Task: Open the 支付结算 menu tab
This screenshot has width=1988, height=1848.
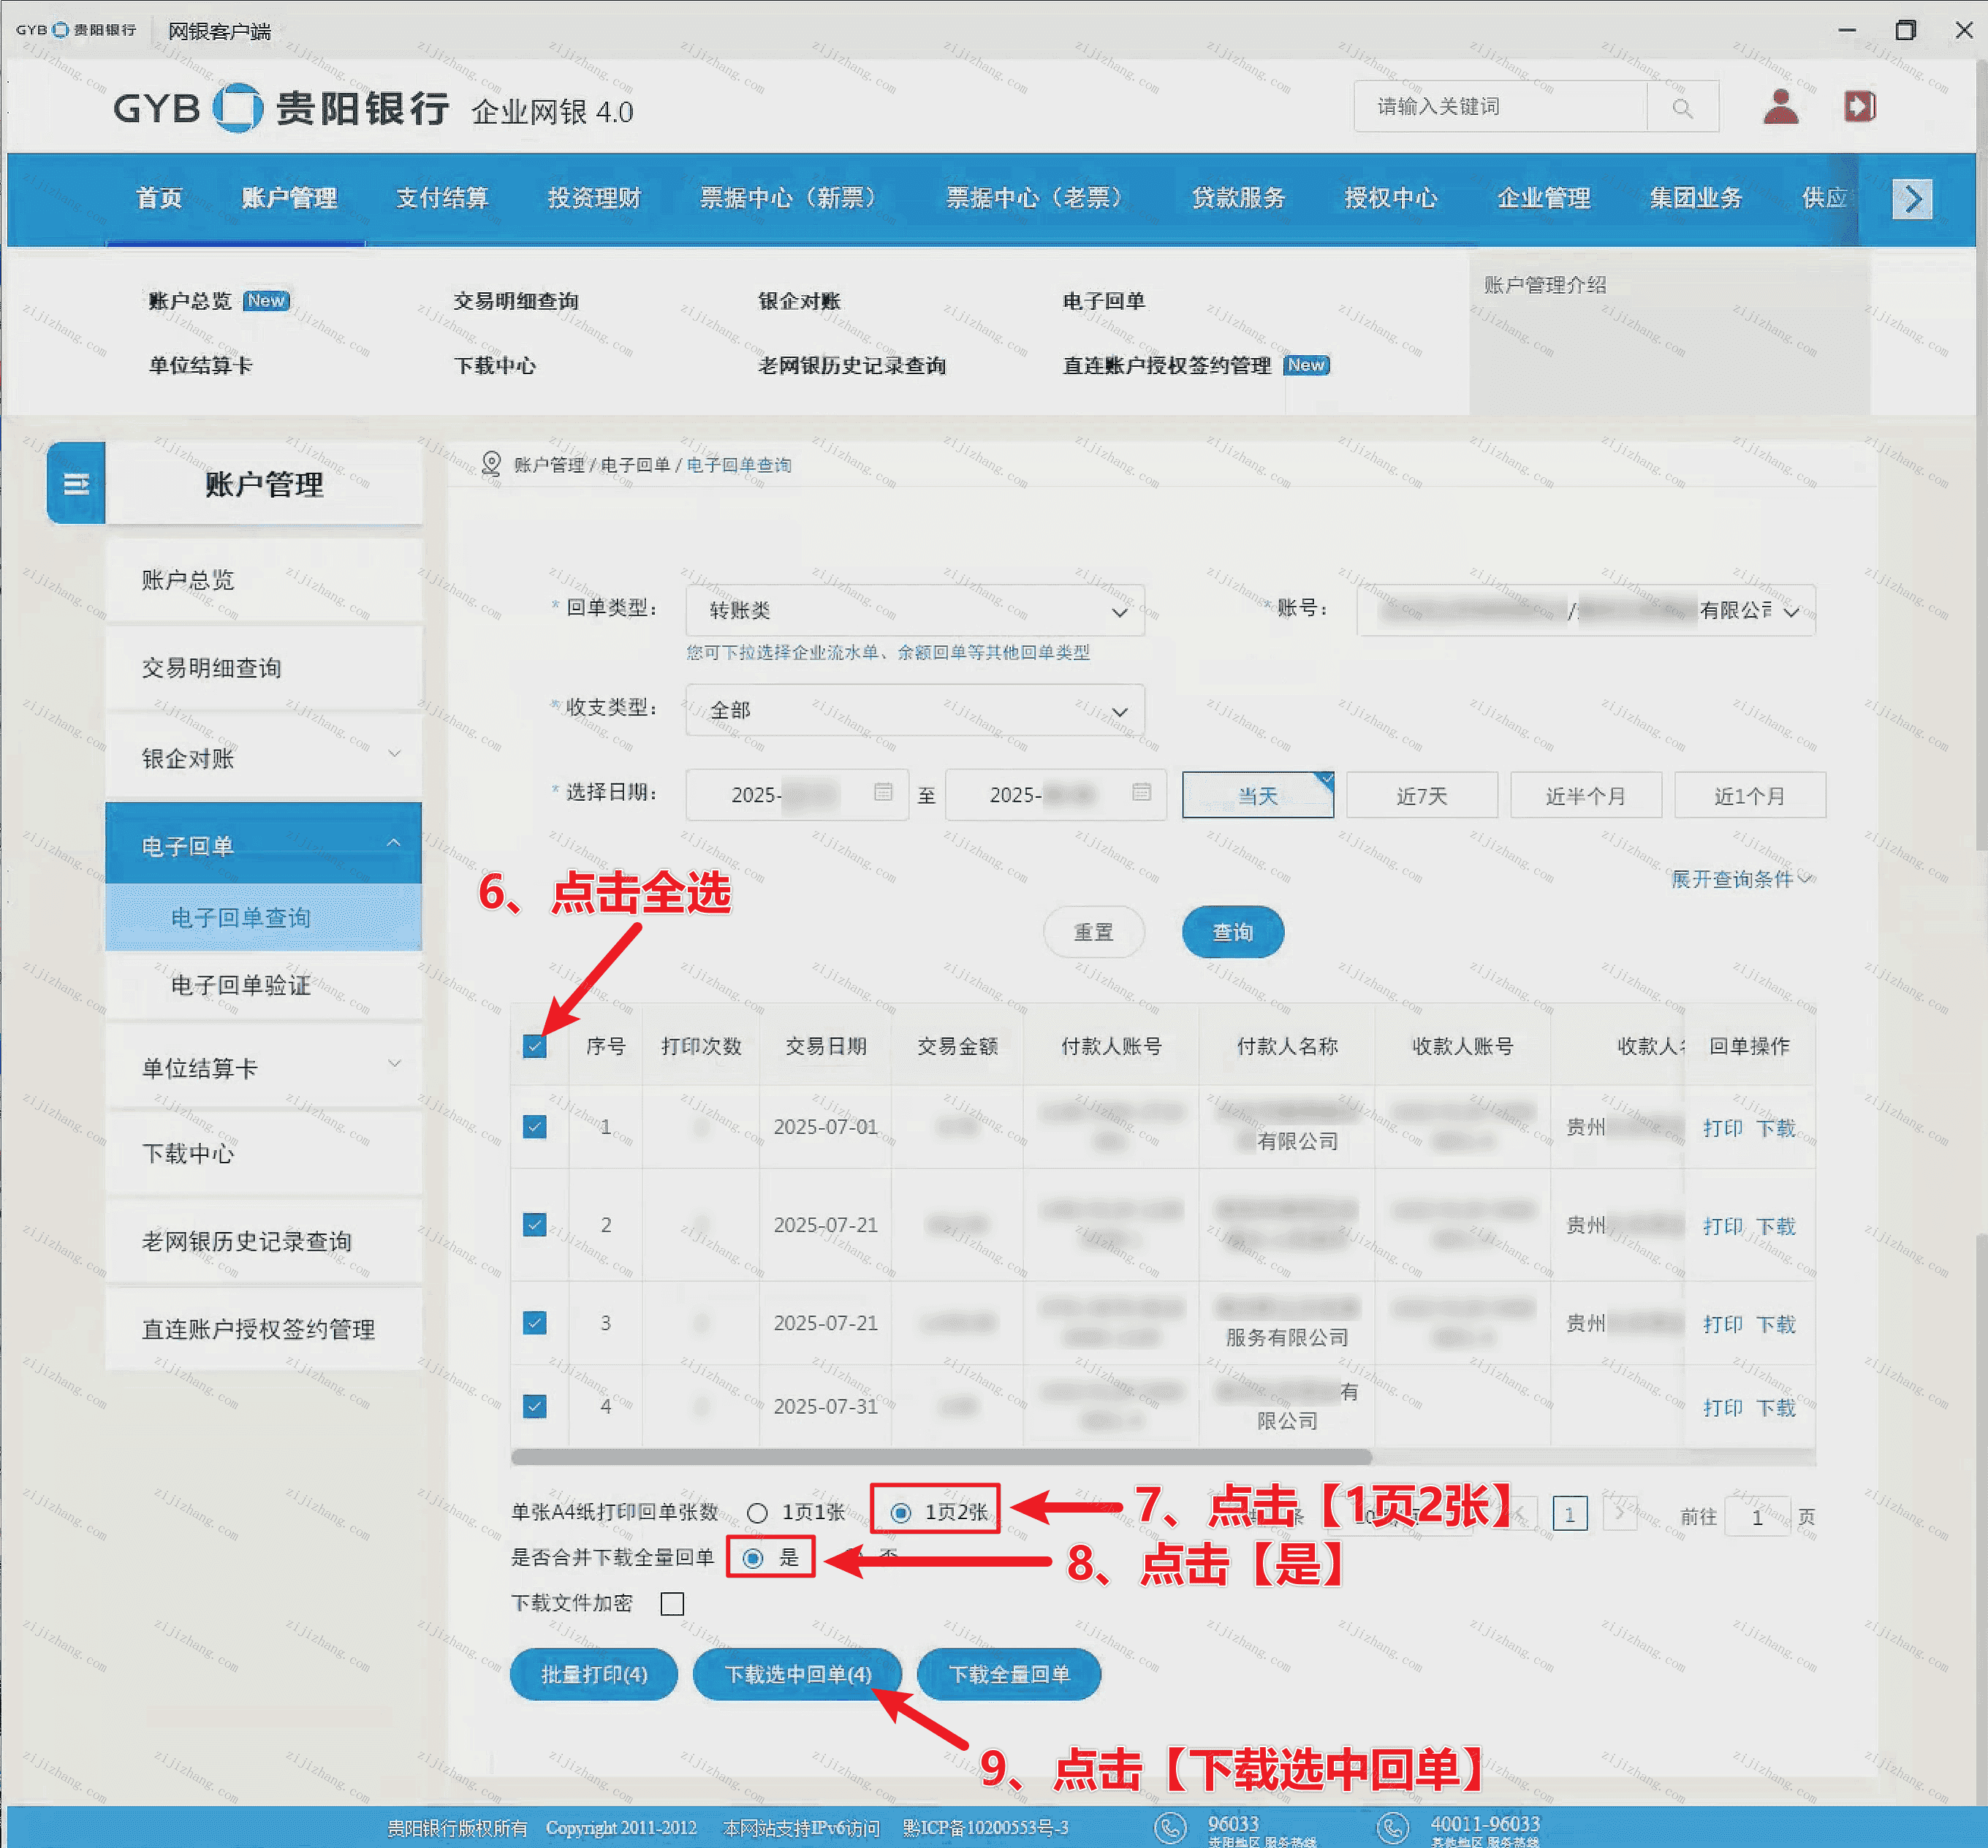Action: coord(441,198)
